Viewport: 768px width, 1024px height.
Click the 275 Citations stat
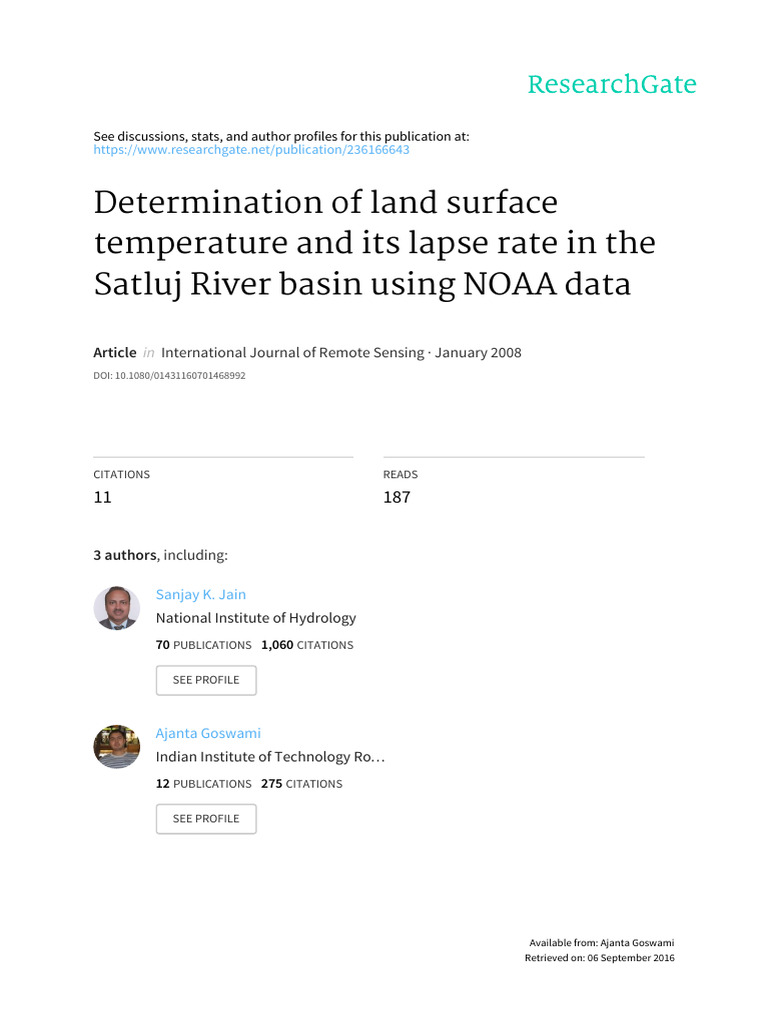[x=301, y=784]
